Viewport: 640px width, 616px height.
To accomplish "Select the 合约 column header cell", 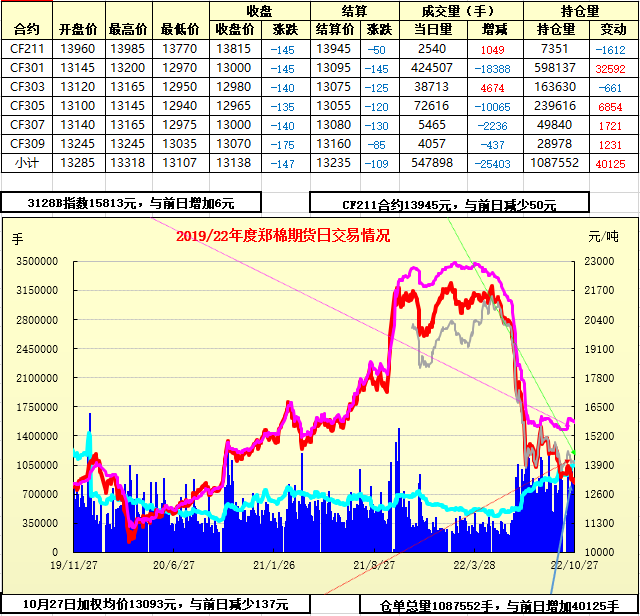I will (28, 29).
